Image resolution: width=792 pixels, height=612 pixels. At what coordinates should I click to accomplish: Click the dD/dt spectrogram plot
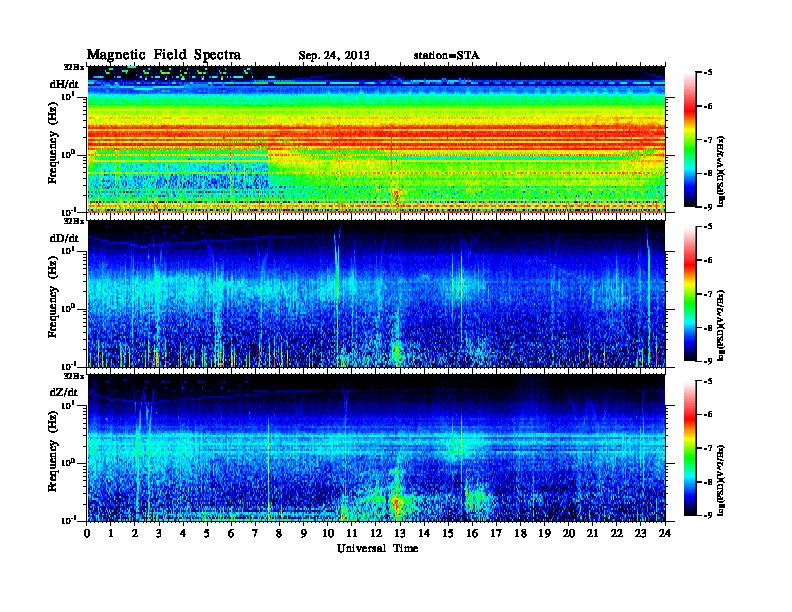376,294
